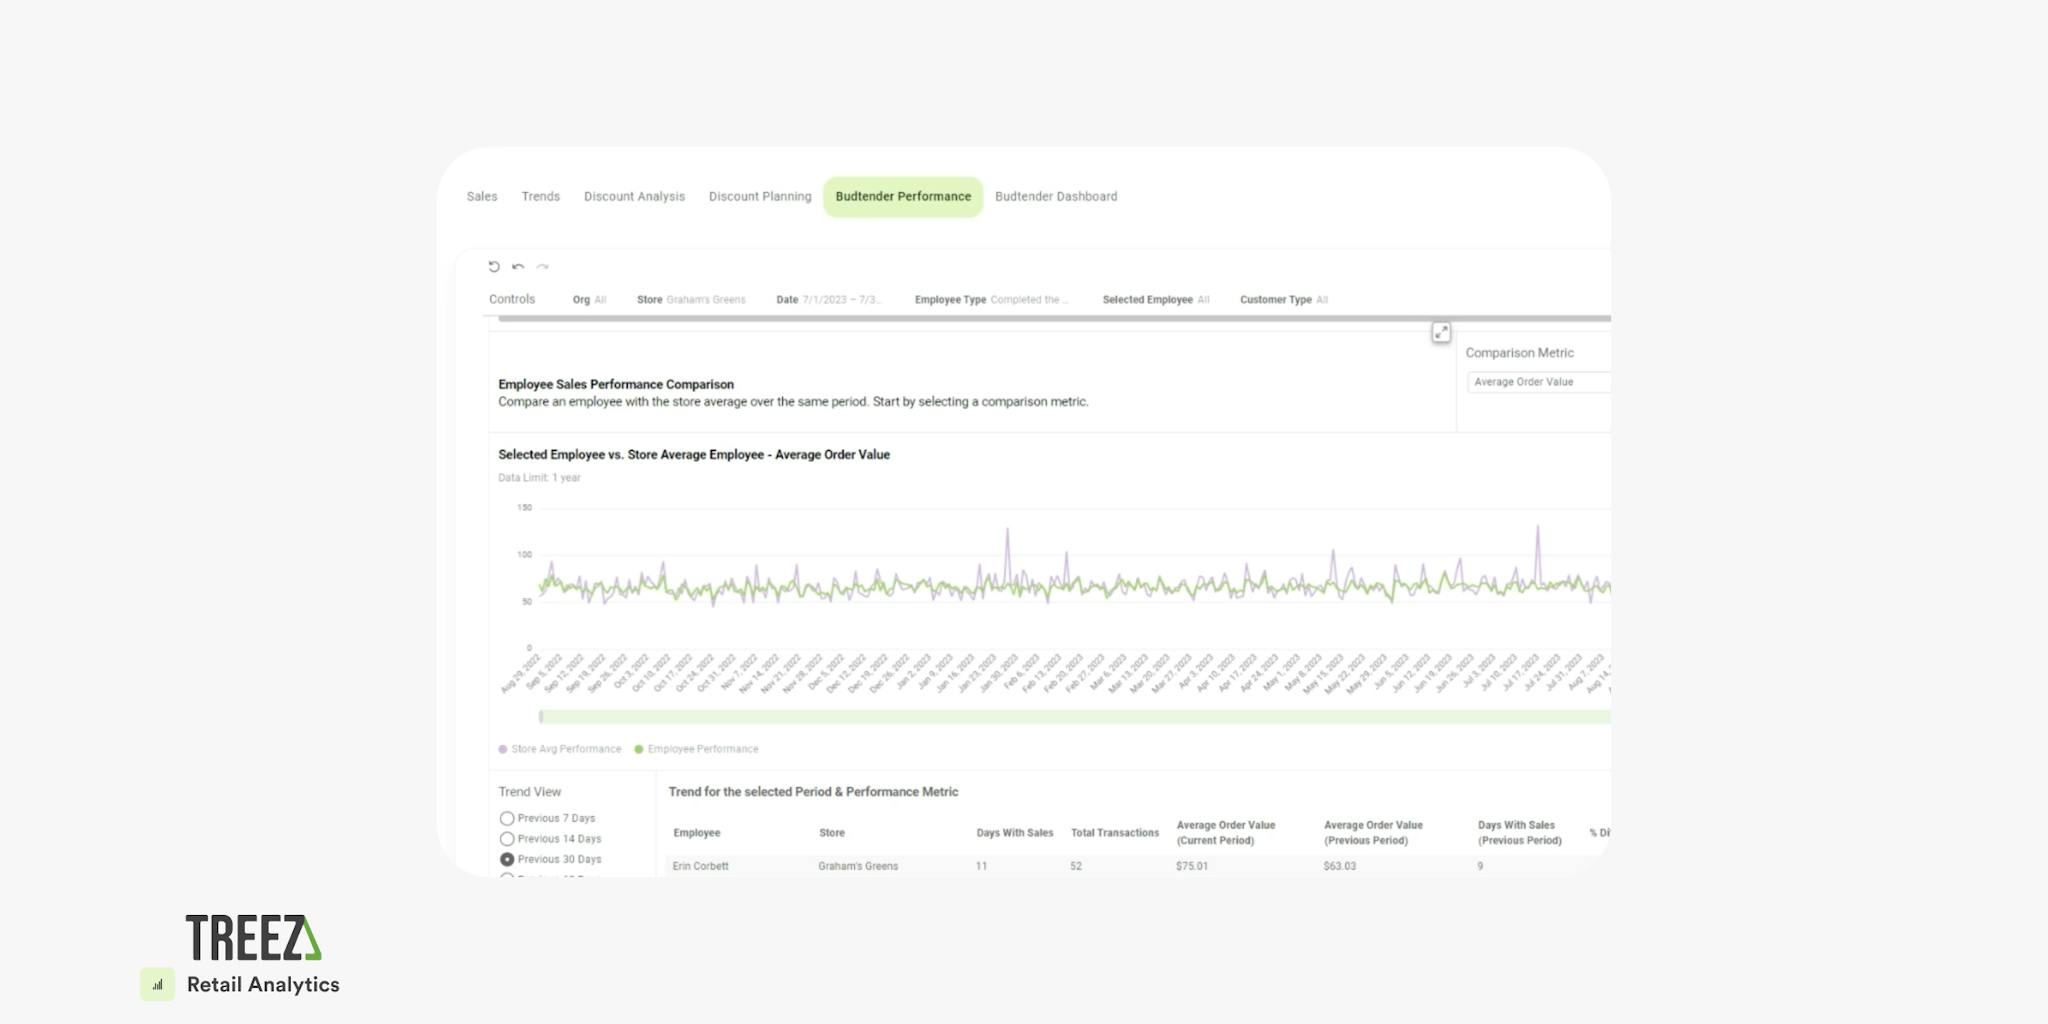The width and height of the screenshot is (2048, 1024).
Task: Click the revert-all-changes icon
Action: pyautogui.click(x=494, y=266)
